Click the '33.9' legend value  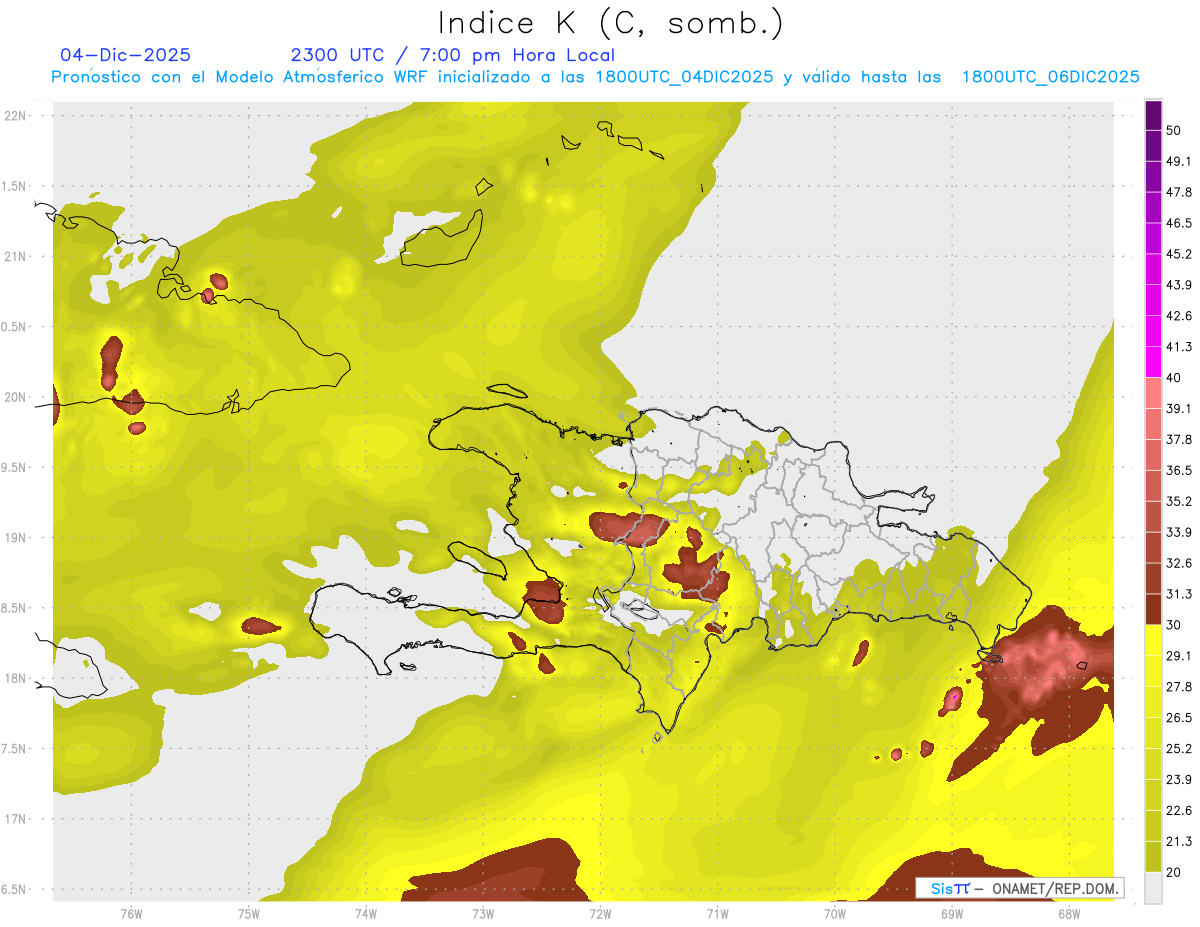pyautogui.click(x=1180, y=532)
